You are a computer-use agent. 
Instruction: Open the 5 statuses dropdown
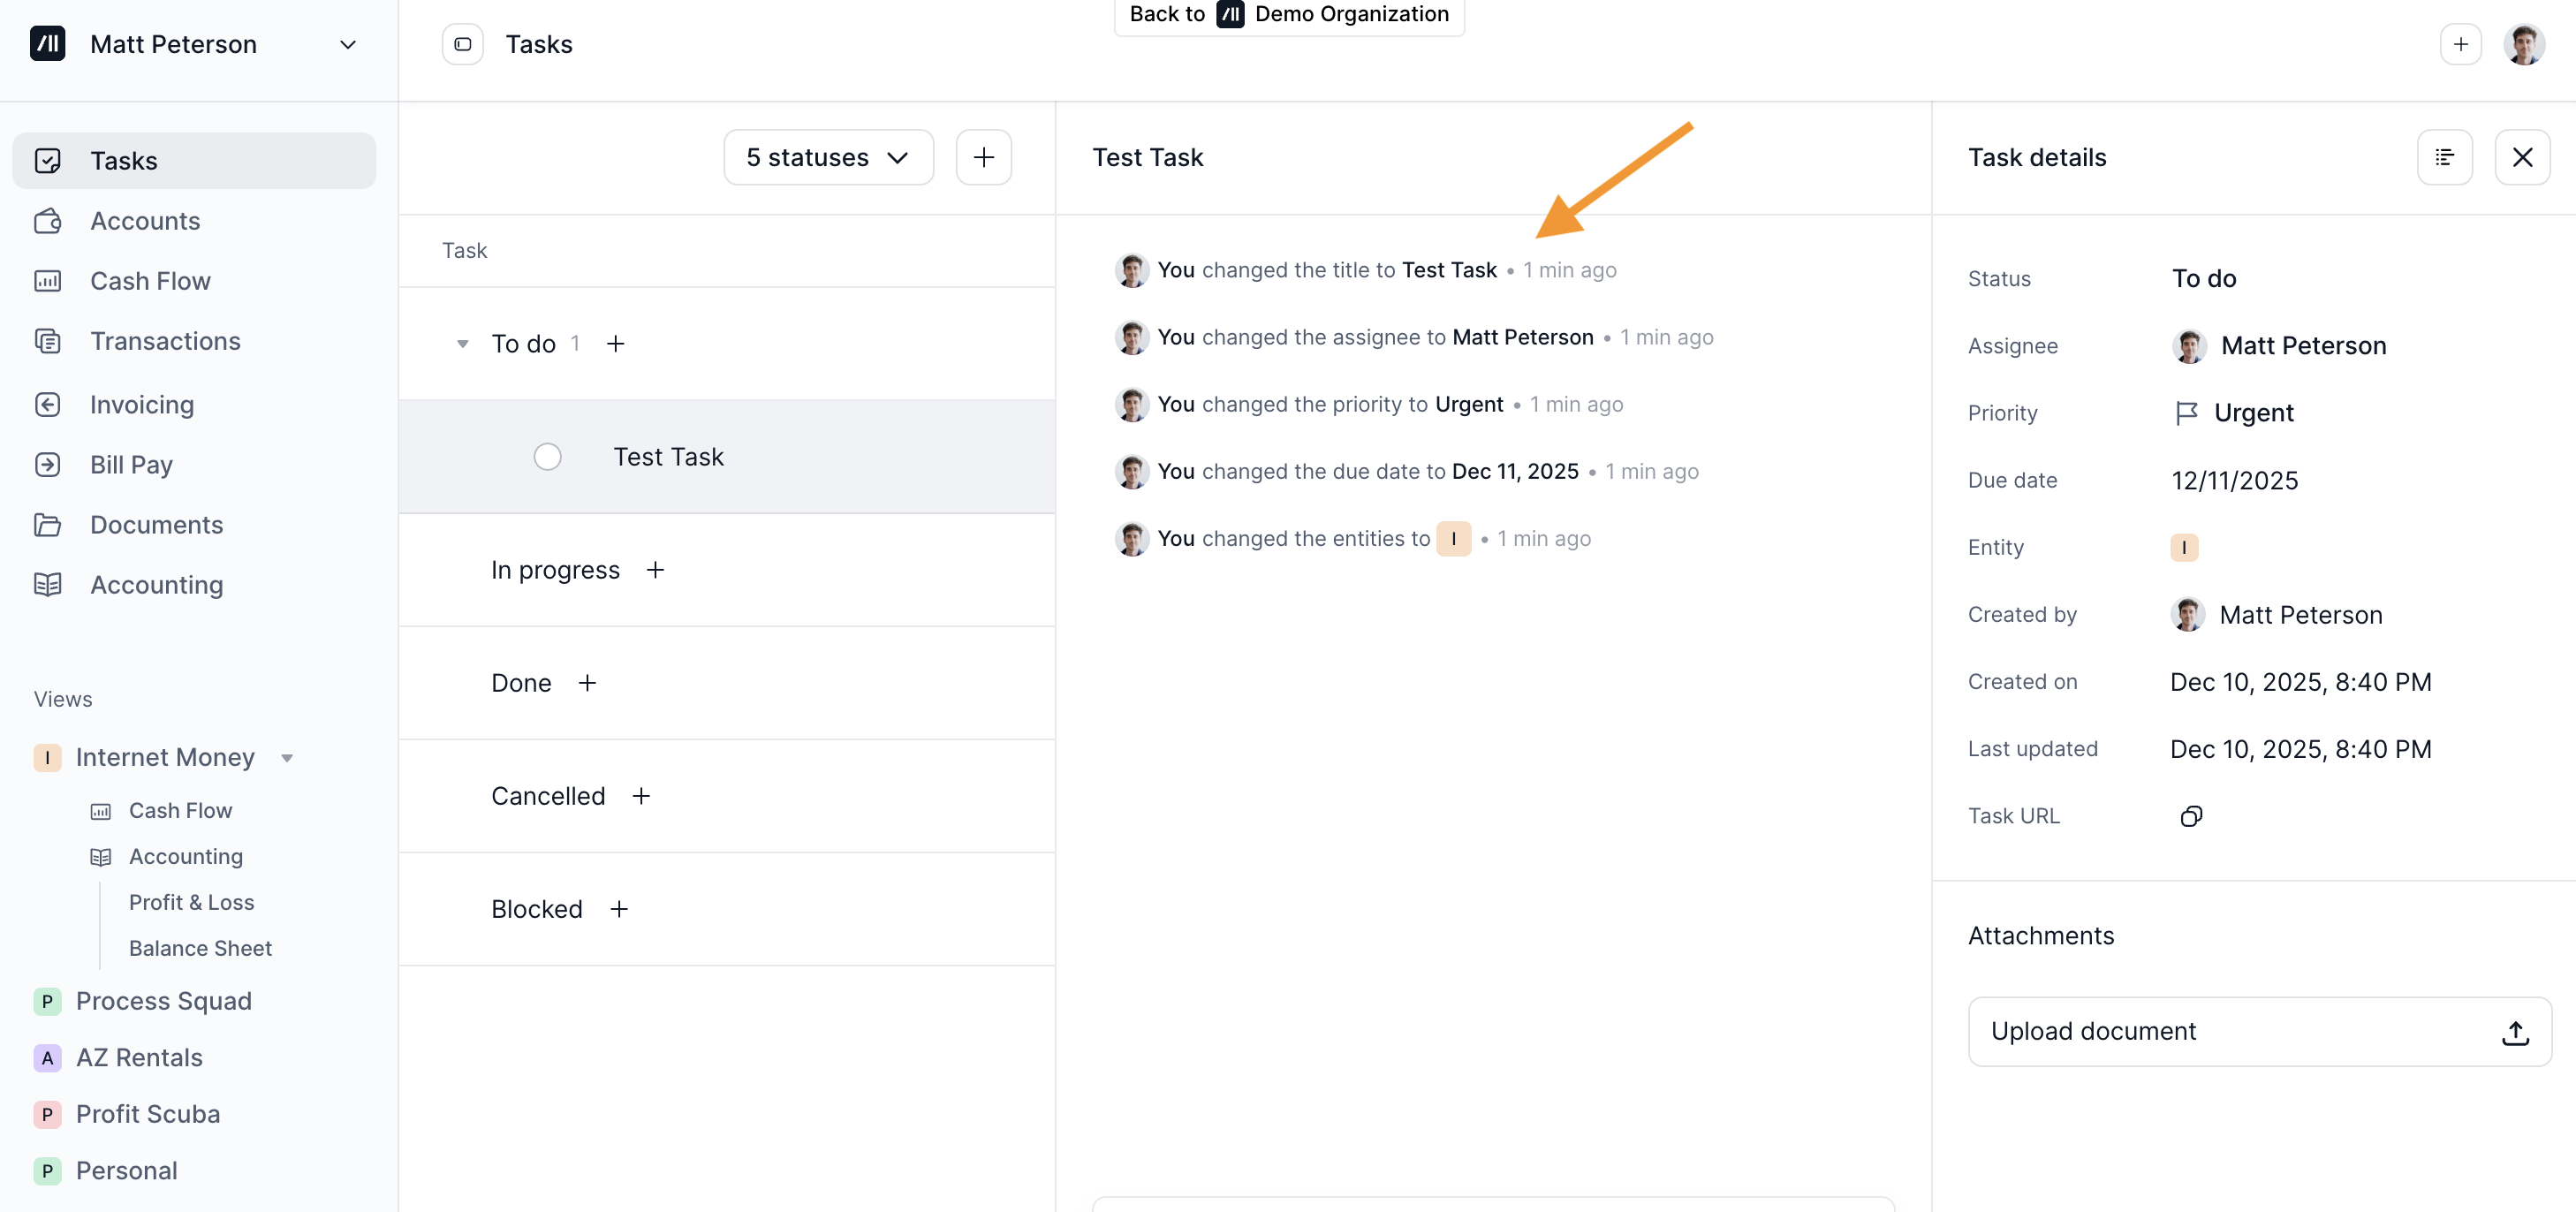point(827,157)
